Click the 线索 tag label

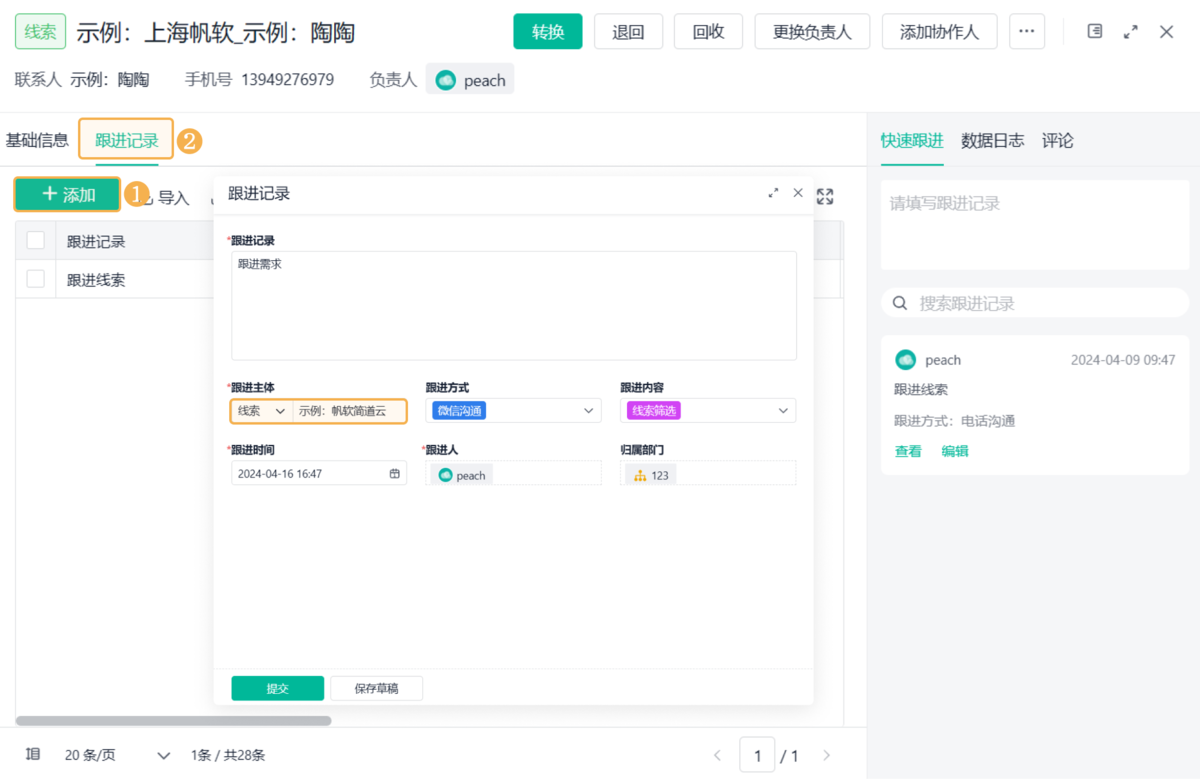coord(40,32)
